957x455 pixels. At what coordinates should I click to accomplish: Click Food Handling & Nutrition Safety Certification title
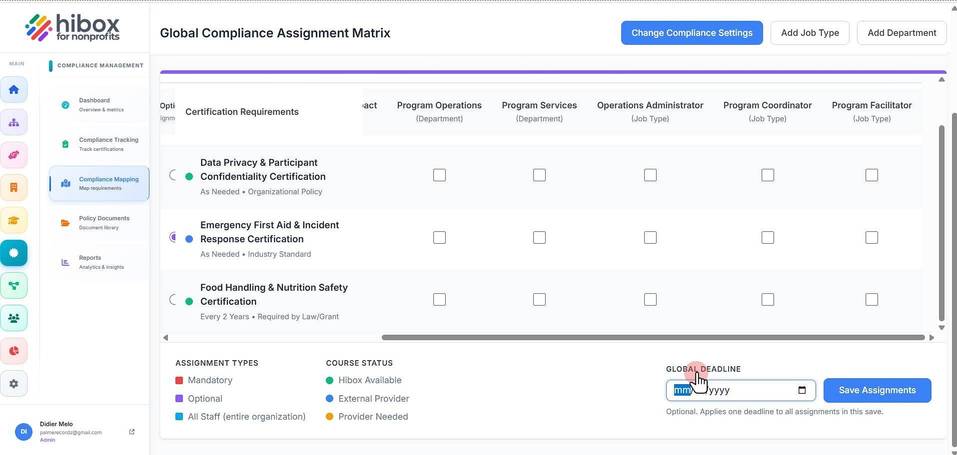[273, 294]
